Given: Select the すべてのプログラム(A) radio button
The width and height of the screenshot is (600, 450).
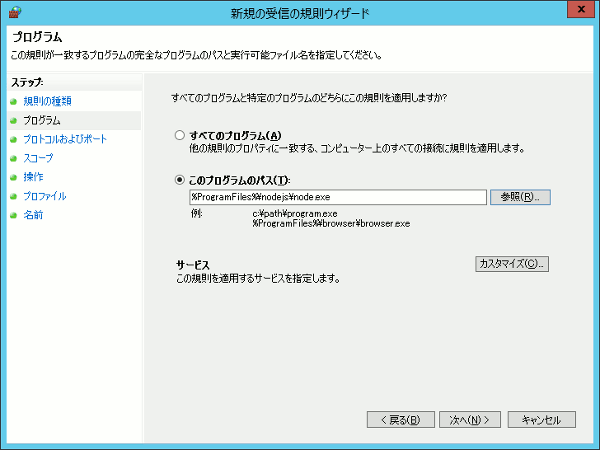Looking at the screenshot, I should coord(179,135).
